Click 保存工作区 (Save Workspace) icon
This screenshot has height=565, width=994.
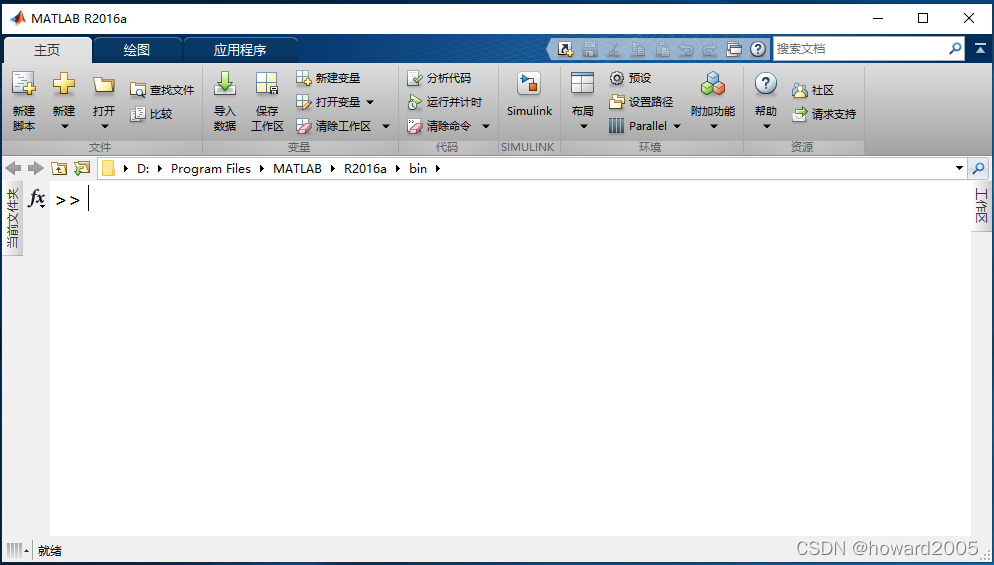click(267, 83)
